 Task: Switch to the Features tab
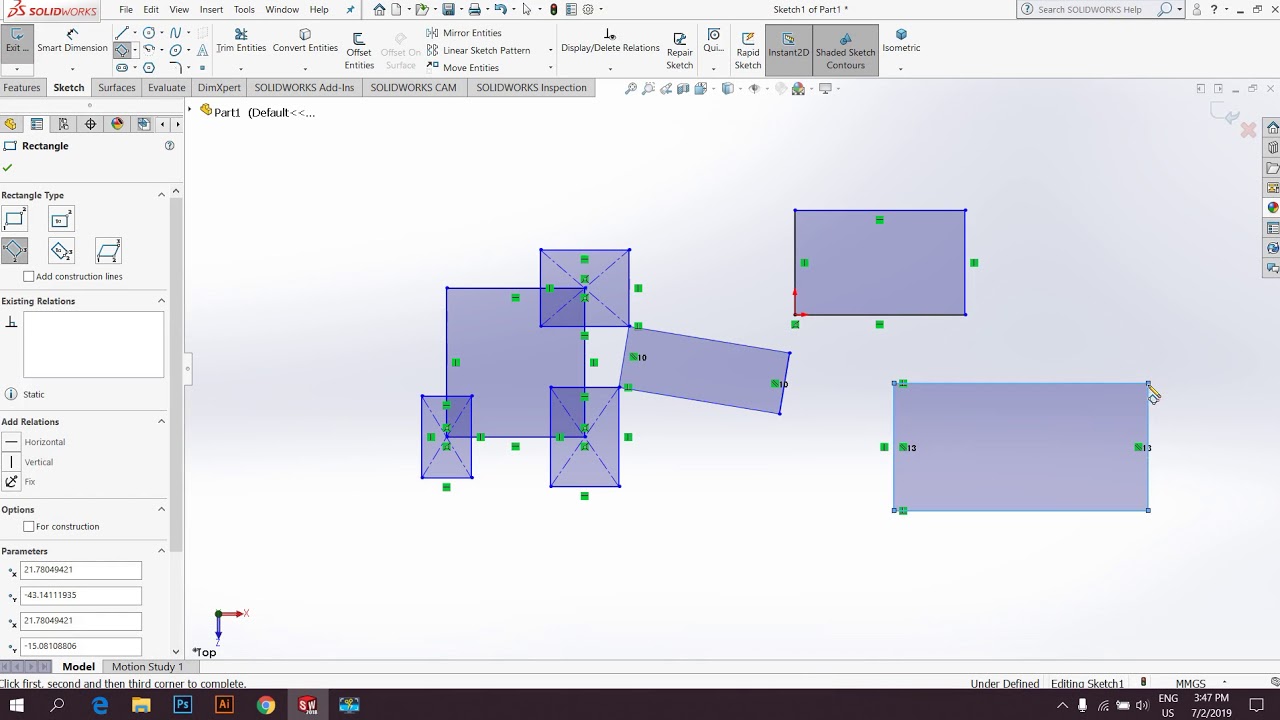tap(21, 88)
